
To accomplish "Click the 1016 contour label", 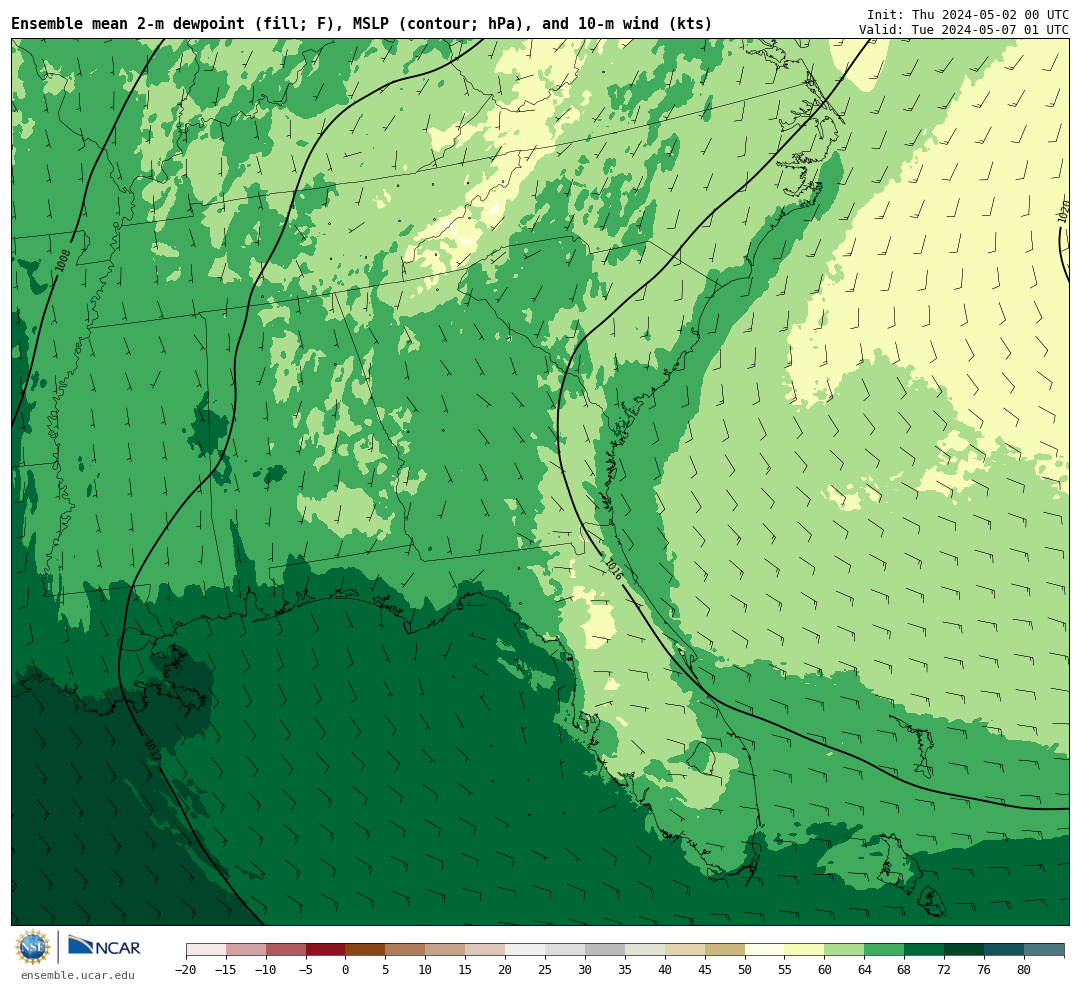I will click(x=612, y=568).
